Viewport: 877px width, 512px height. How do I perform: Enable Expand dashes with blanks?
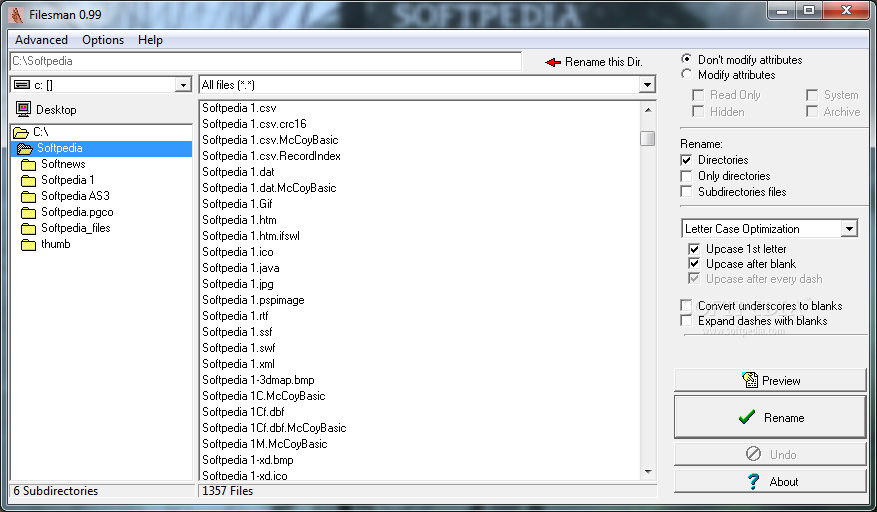click(686, 321)
